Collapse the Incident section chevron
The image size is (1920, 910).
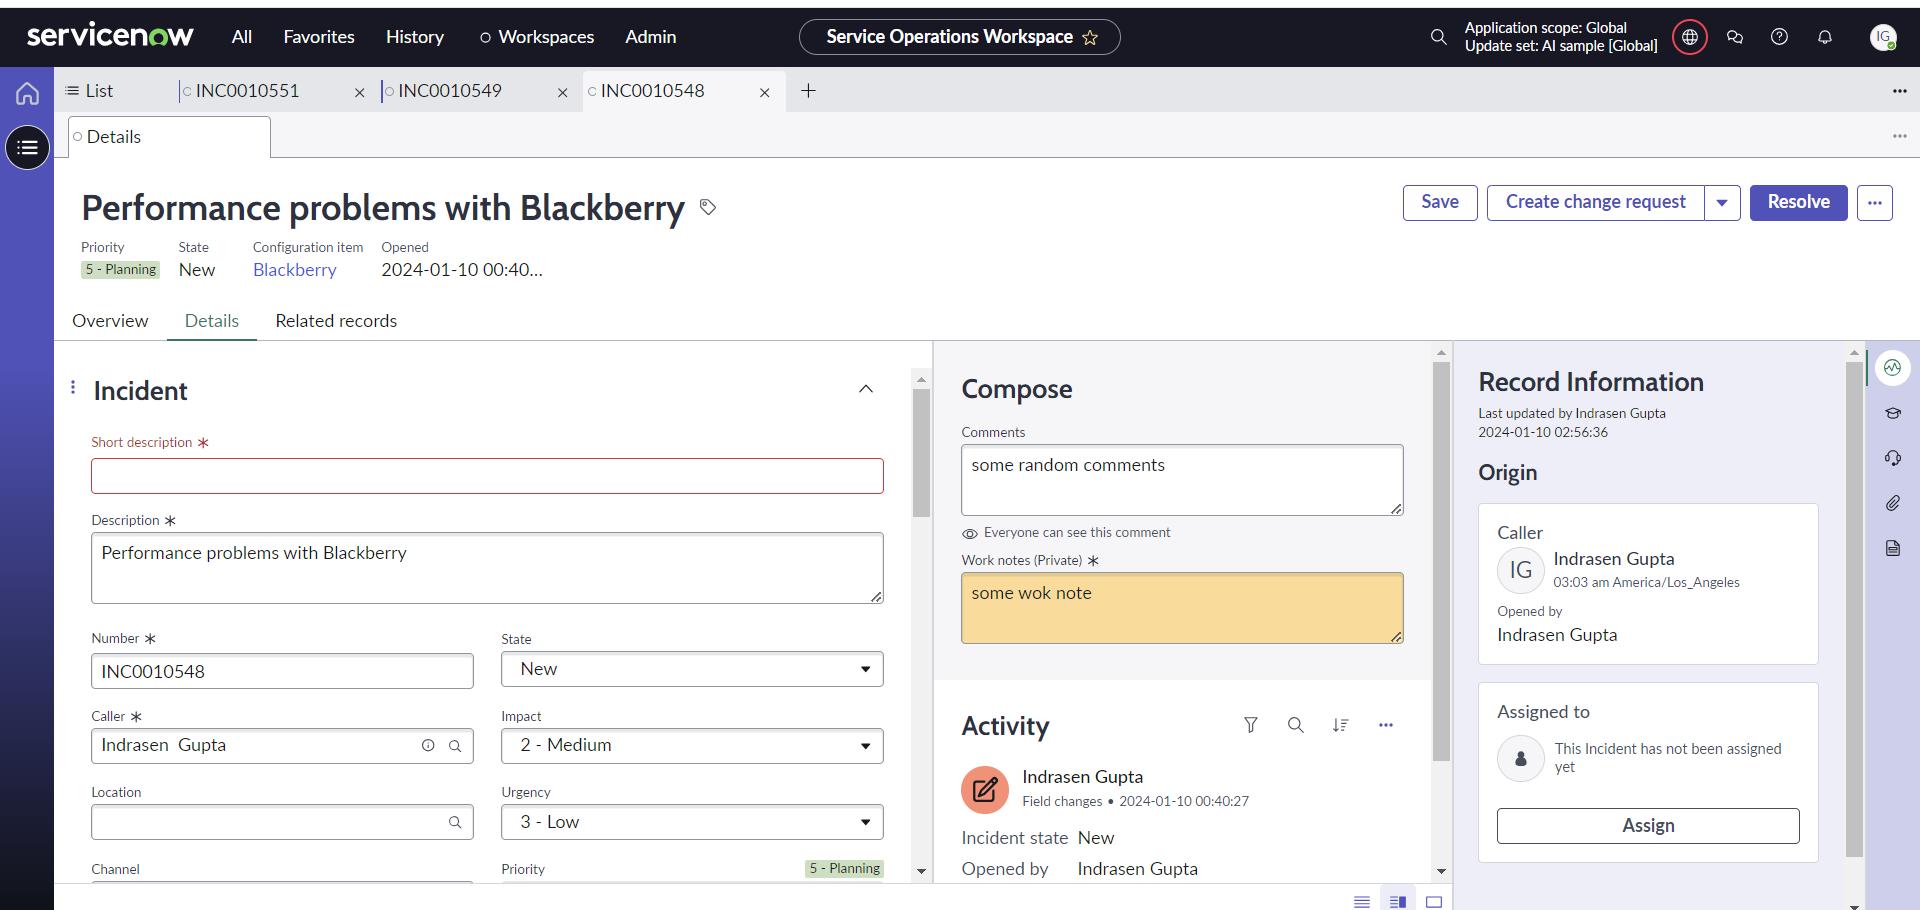pos(866,389)
